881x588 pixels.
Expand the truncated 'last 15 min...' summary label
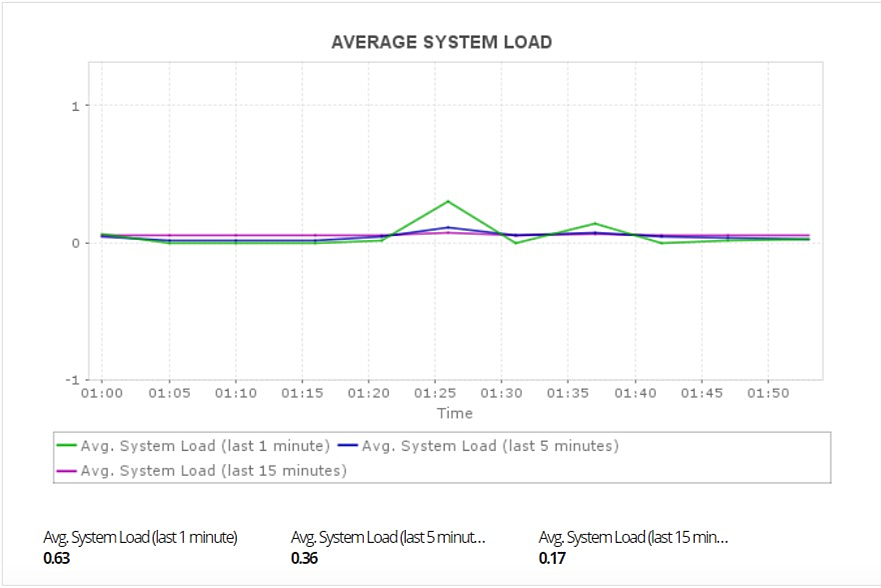(636, 536)
